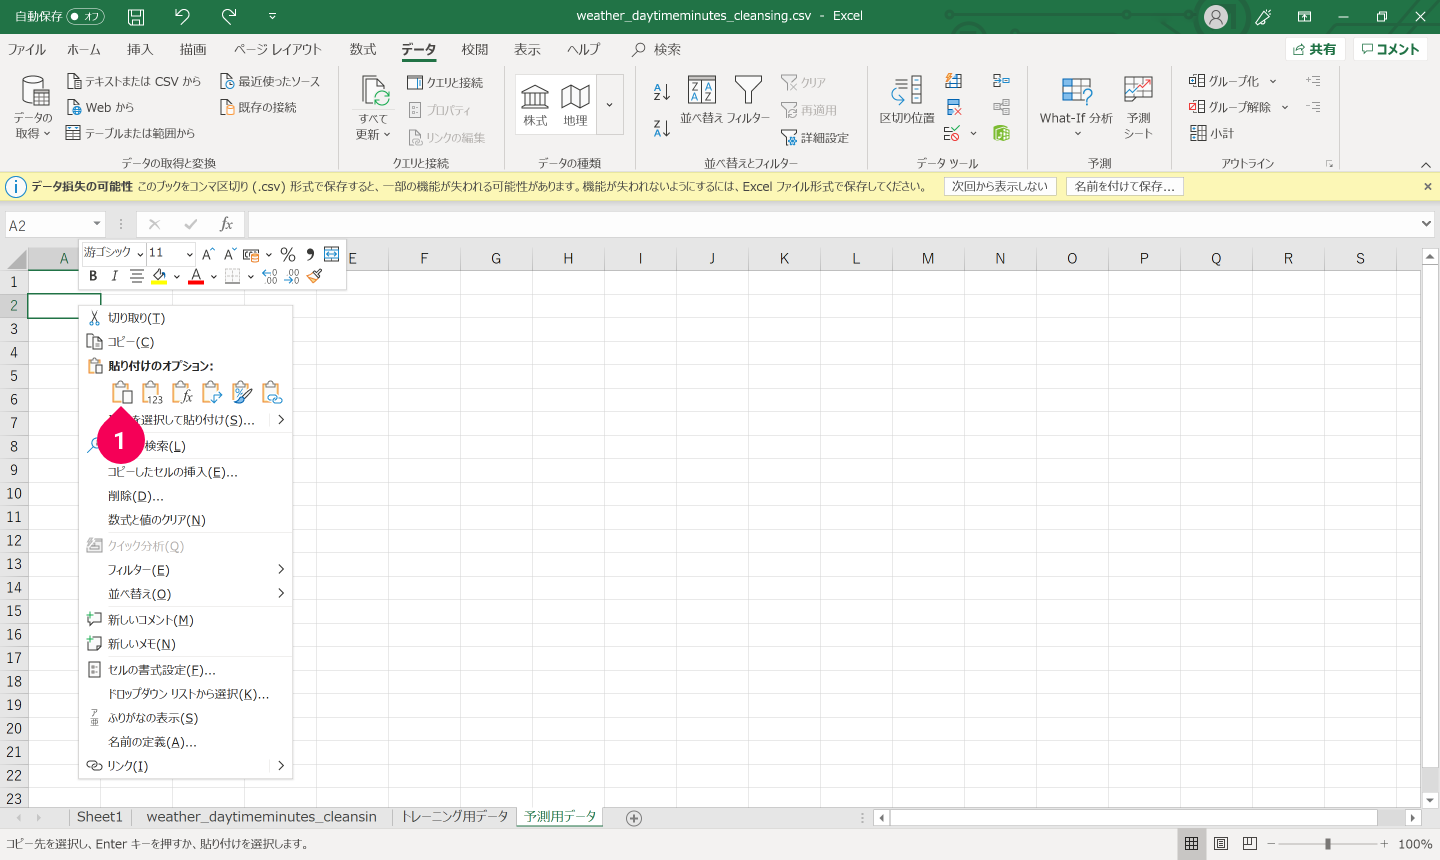
Task: Open クエリと接続 pane
Action: pyautogui.click(x=445, y=82)
